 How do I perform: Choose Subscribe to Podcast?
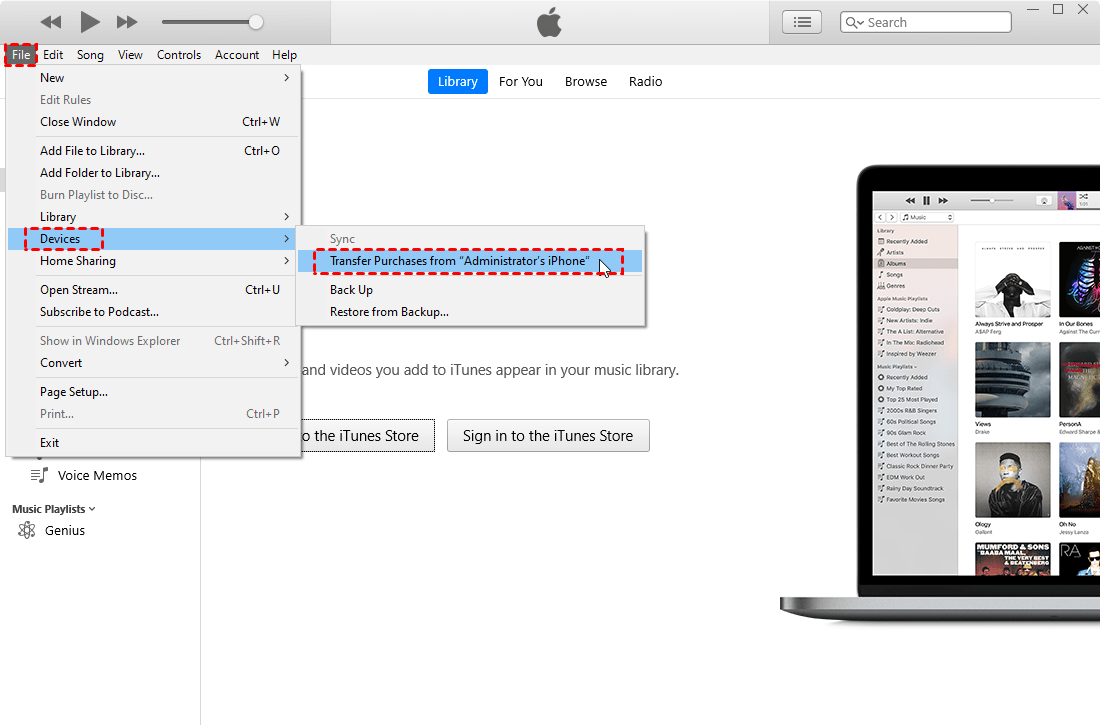[154, 312]
